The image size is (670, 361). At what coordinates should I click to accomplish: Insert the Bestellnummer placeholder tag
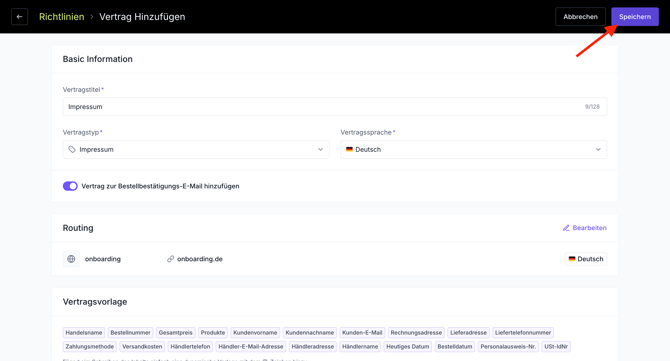coord(130,333)
